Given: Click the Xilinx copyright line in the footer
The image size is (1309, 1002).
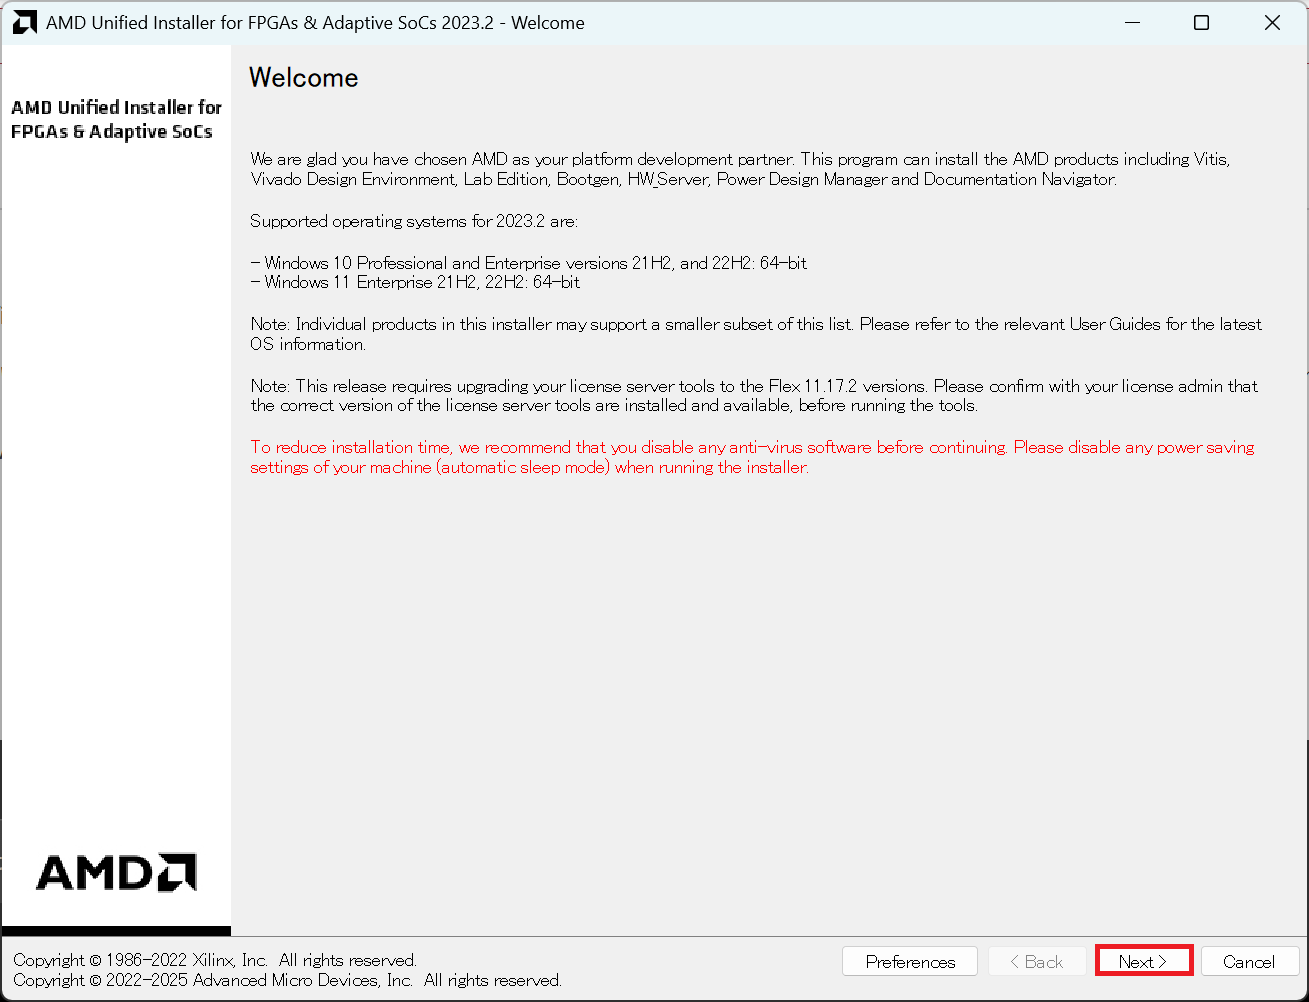Looking at the screenshot, I should click(x=215, y=960).
